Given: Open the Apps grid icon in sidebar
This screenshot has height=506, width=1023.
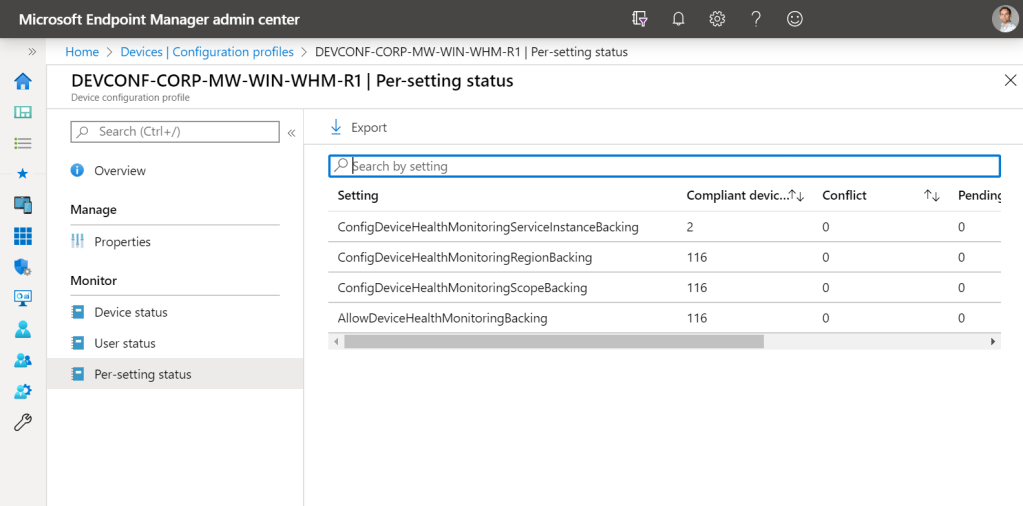Looking at the screenshot, I should tap(22, 236).
